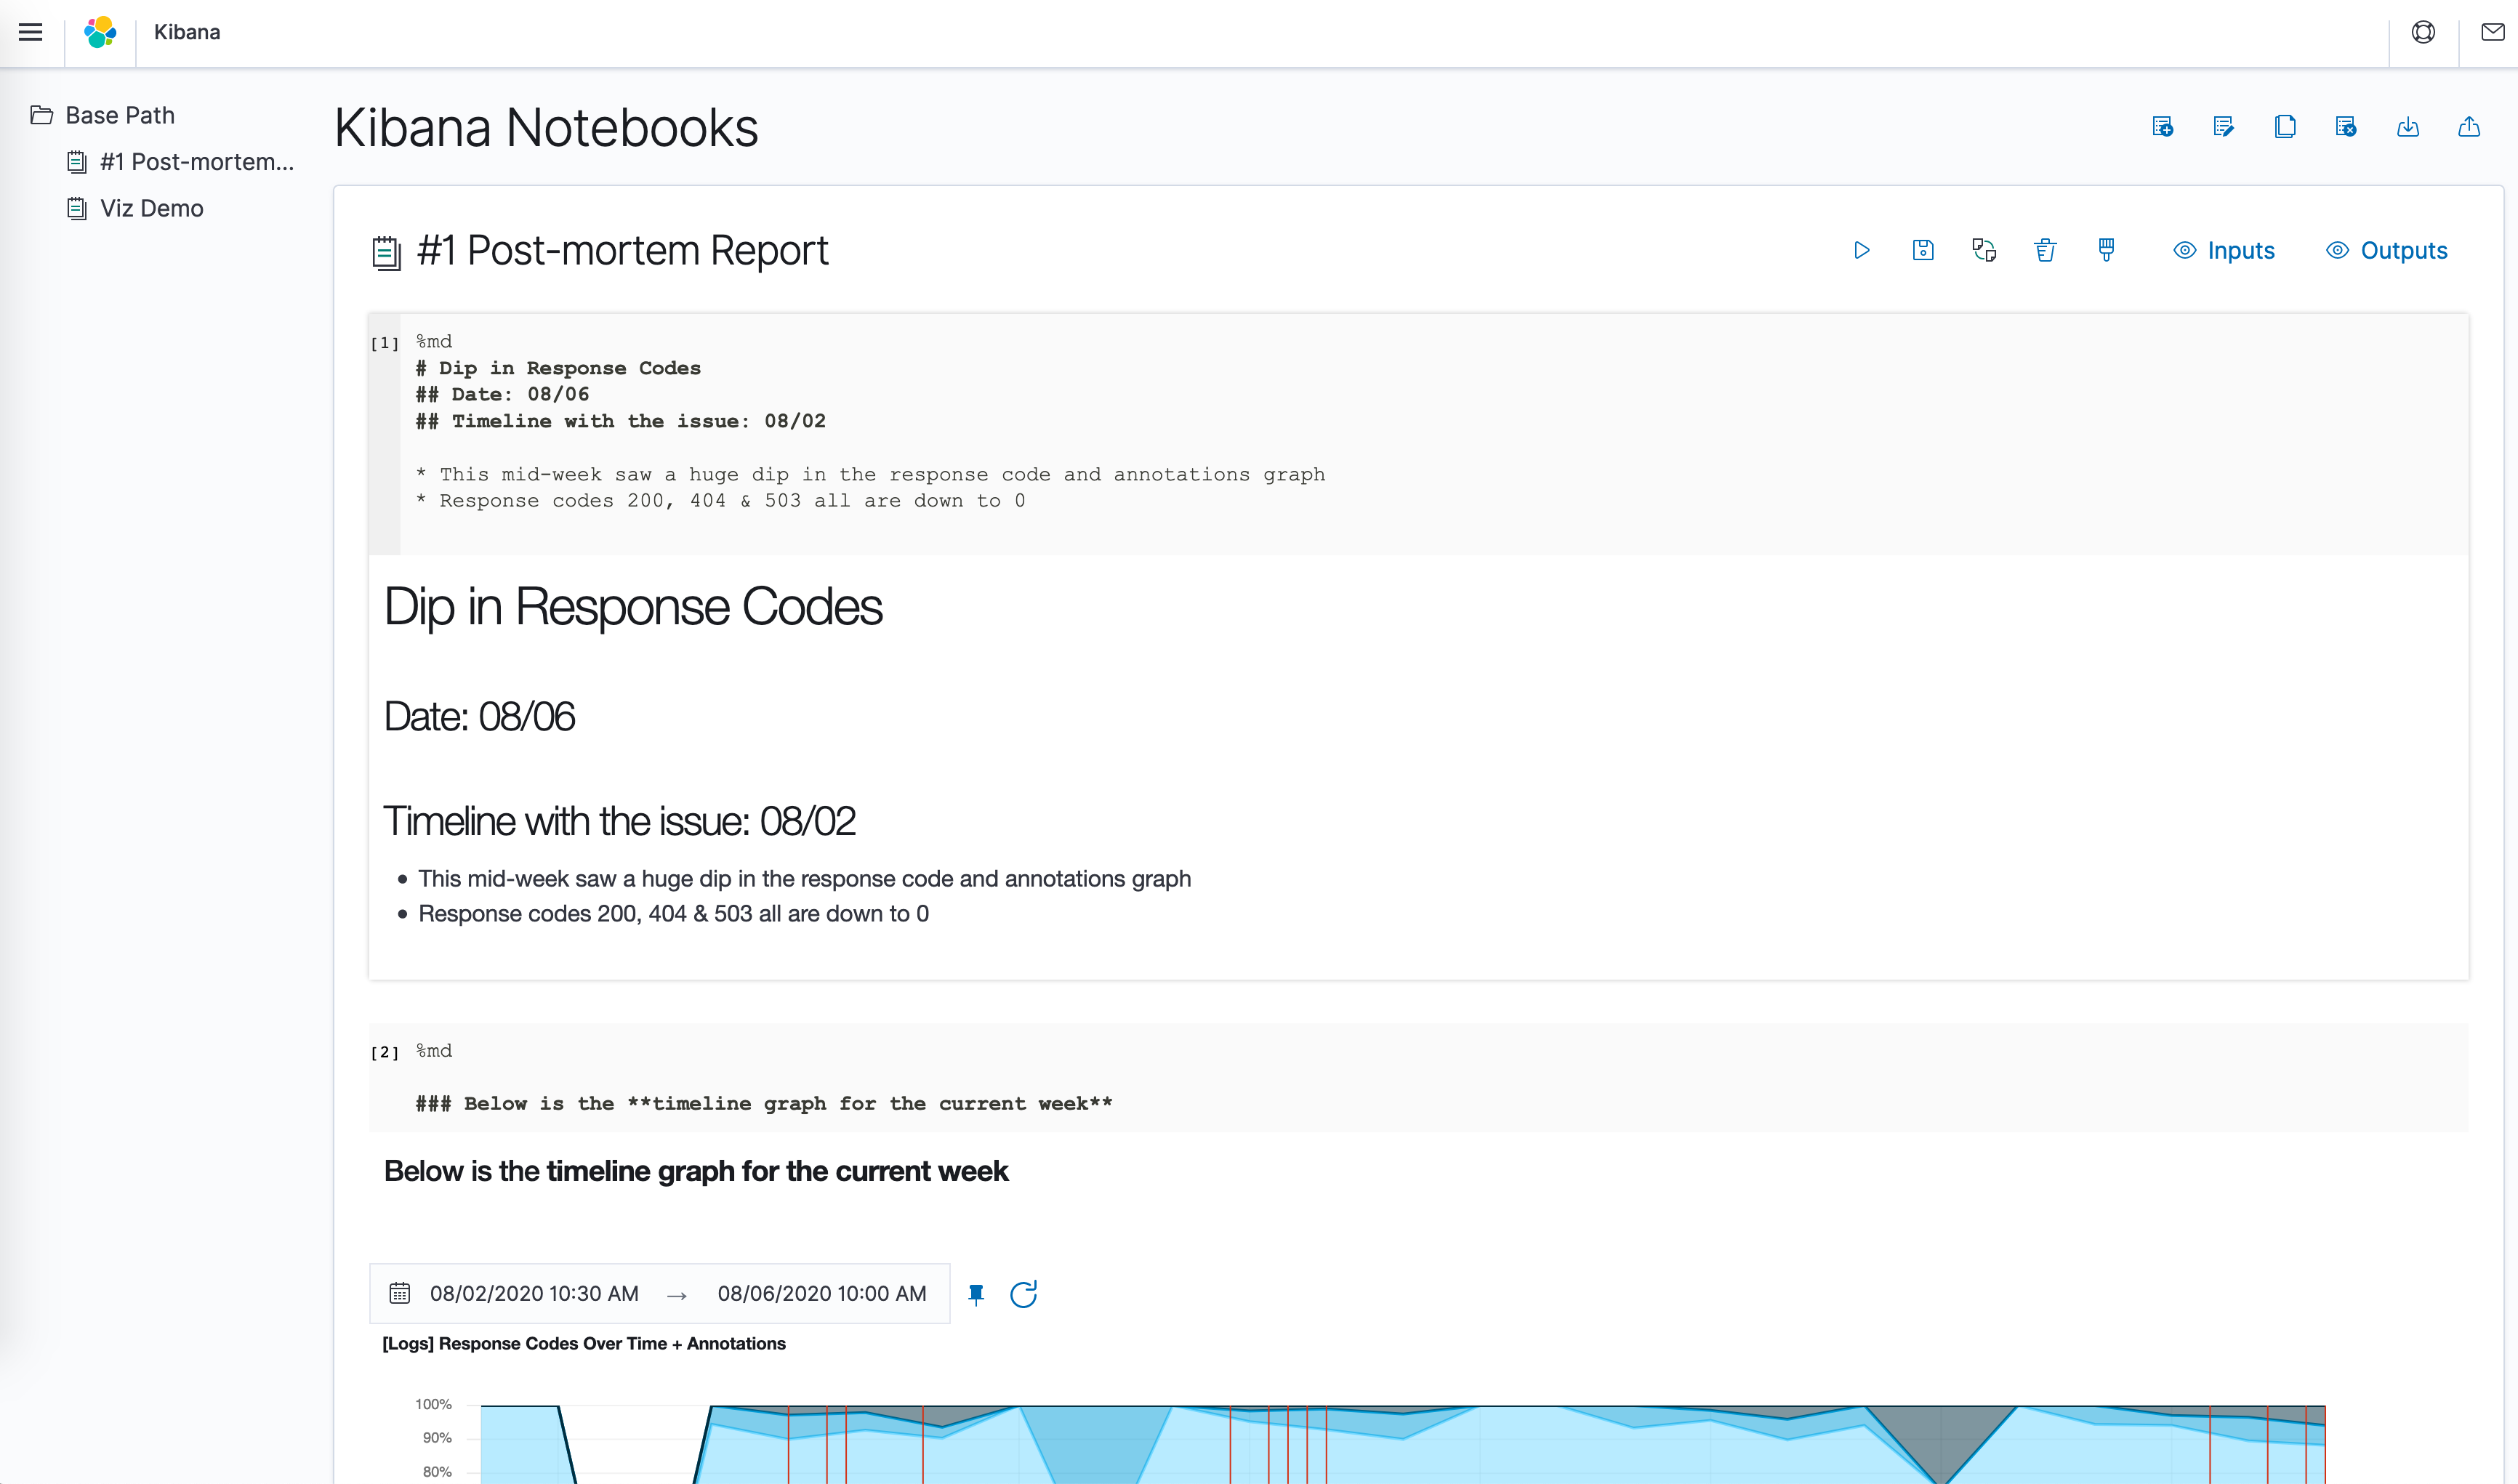This screenshot has width=2518, height=1484.
Task: Run all paragraphs with the play icon
Action: pos(1861,250)
